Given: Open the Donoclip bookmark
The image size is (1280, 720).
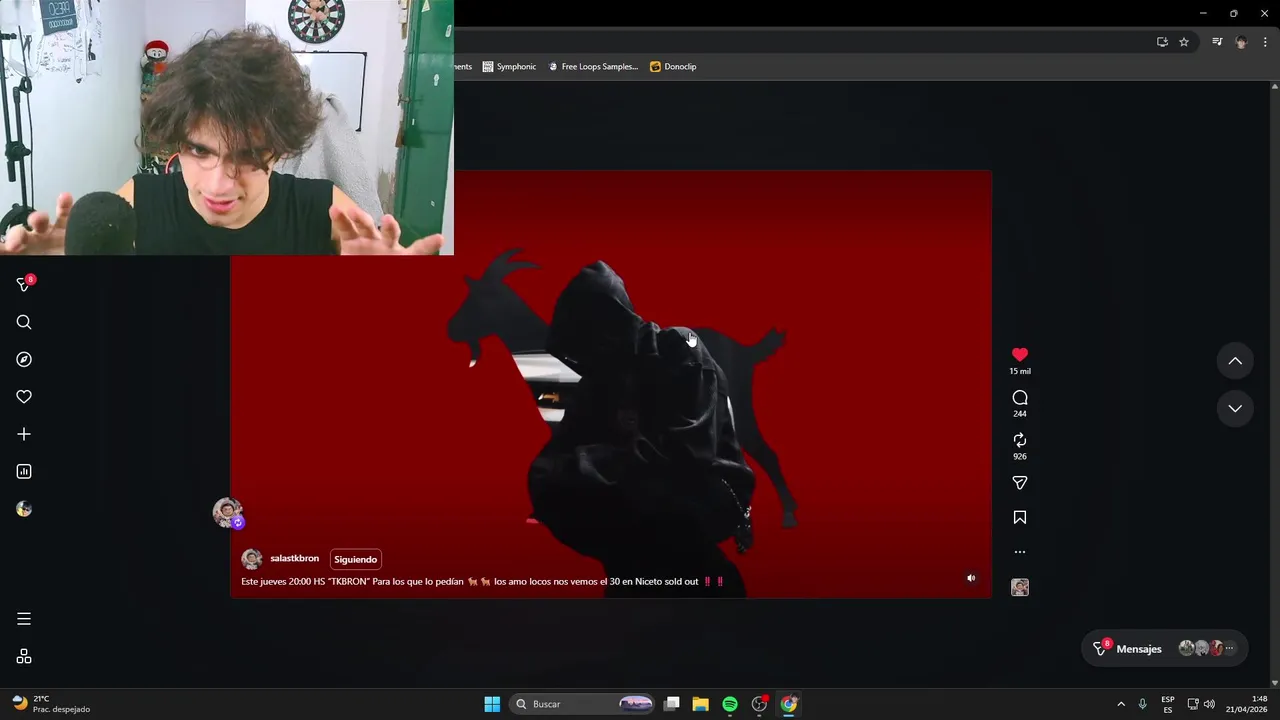Looking at the screenshot, I should coord(673,66).
